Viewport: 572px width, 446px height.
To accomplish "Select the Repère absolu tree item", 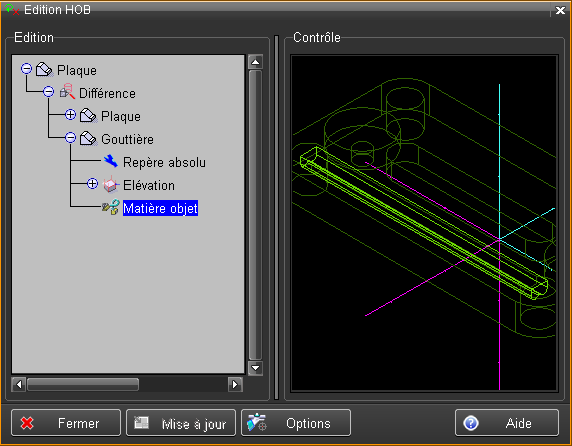I will click(x=164, y=162).
